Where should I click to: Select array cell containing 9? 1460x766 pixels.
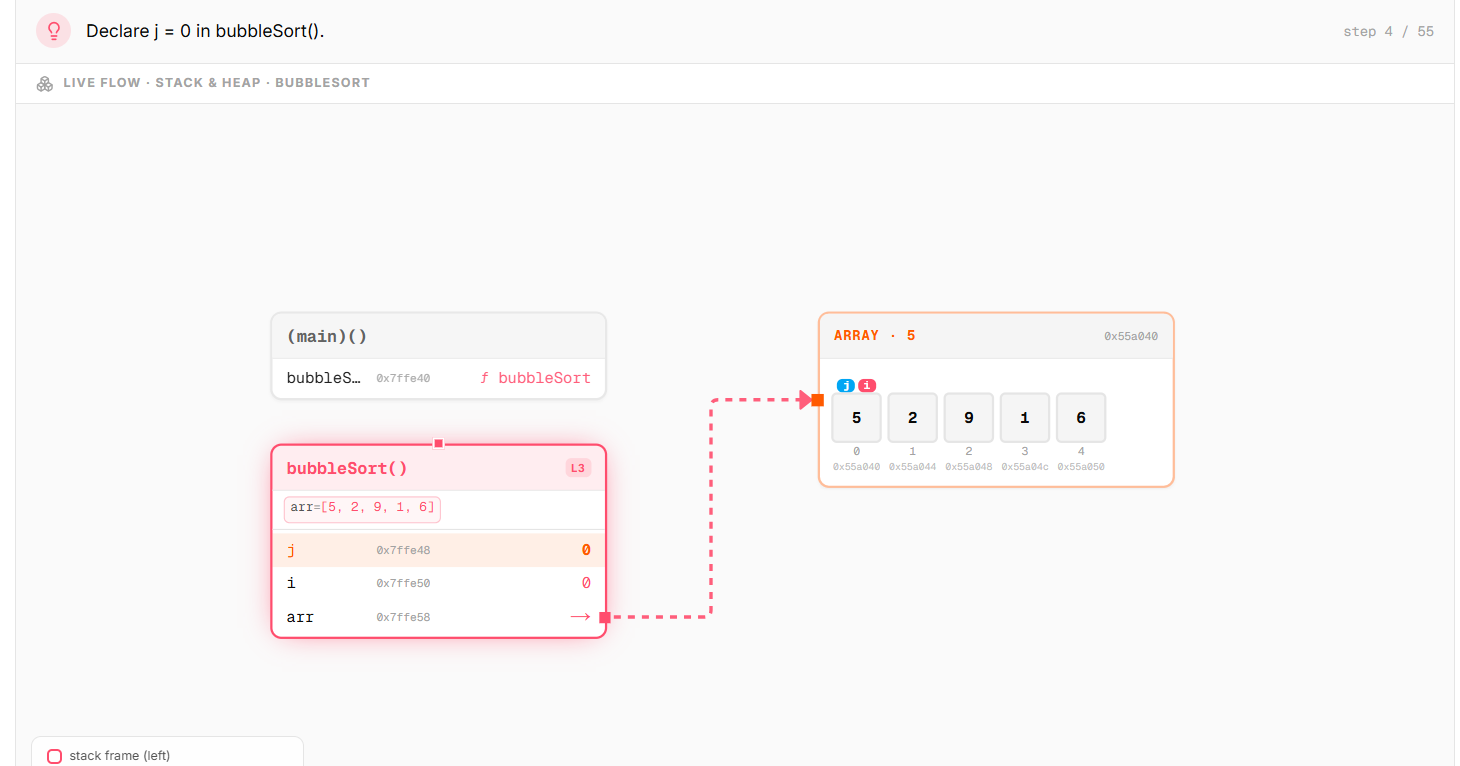click(969, 418)
